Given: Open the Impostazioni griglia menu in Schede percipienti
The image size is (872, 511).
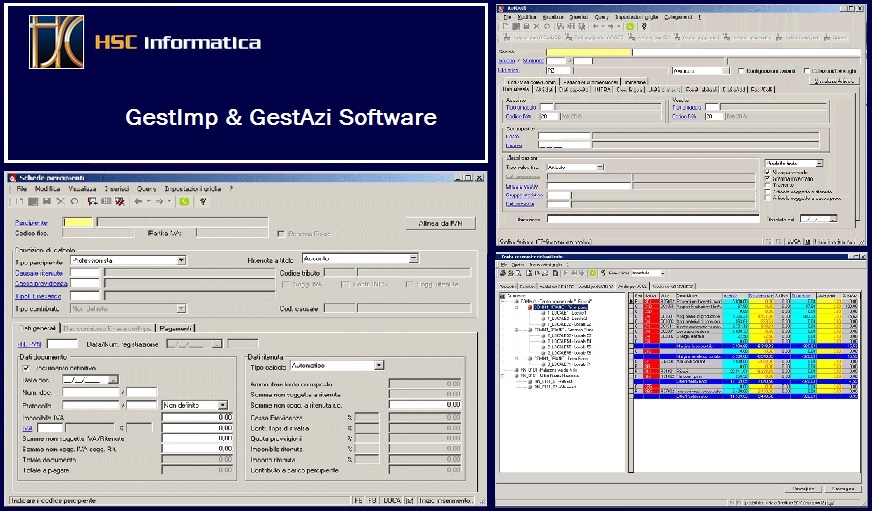Looking at the screenshot, I should (x=193, y=189).
